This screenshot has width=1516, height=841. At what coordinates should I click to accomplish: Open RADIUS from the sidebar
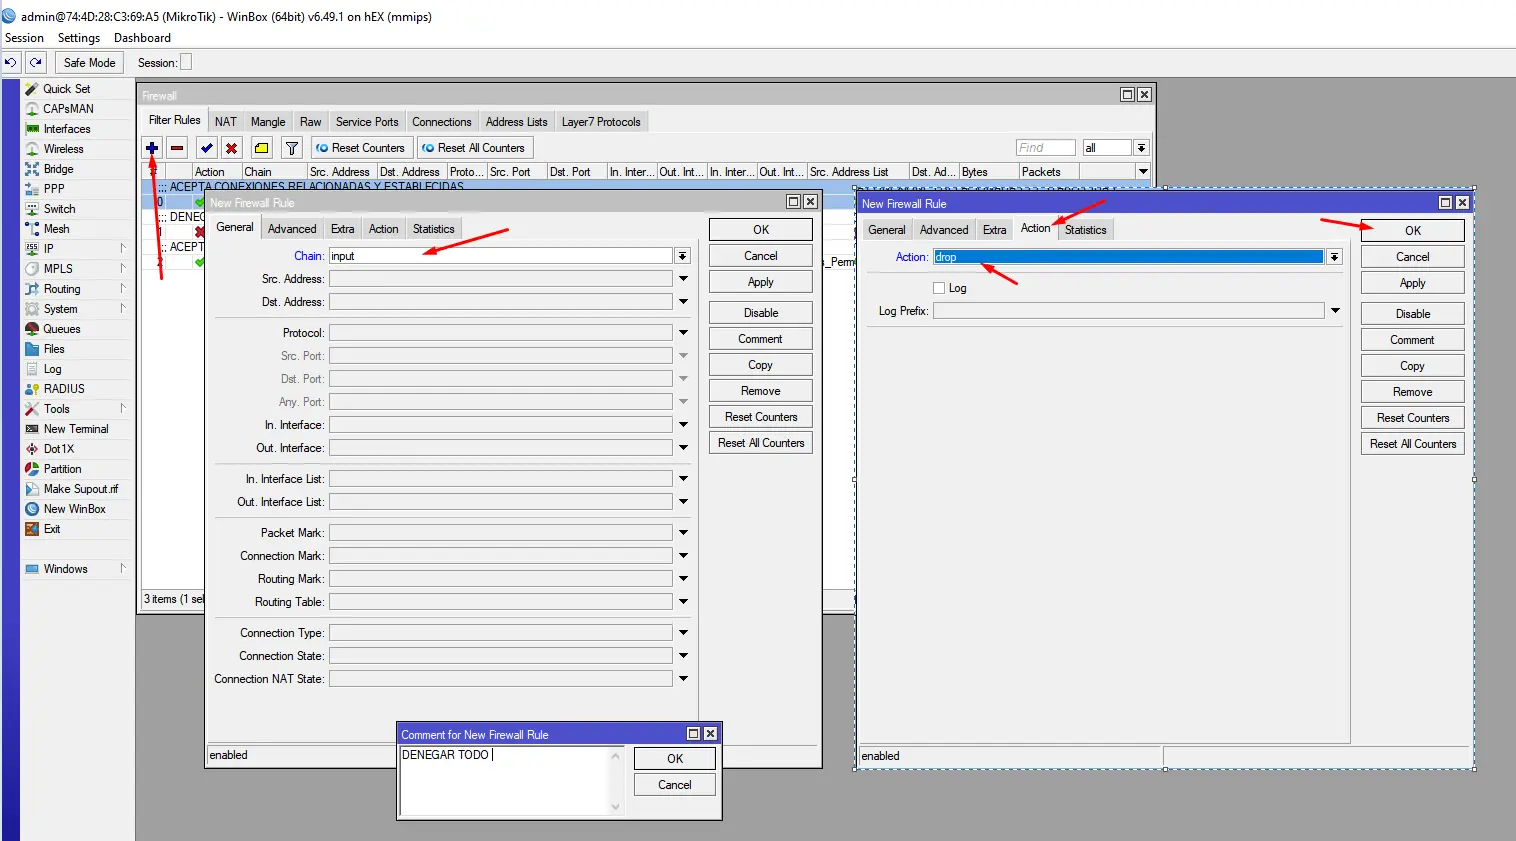pyautogui.click(x=64, y=389)
